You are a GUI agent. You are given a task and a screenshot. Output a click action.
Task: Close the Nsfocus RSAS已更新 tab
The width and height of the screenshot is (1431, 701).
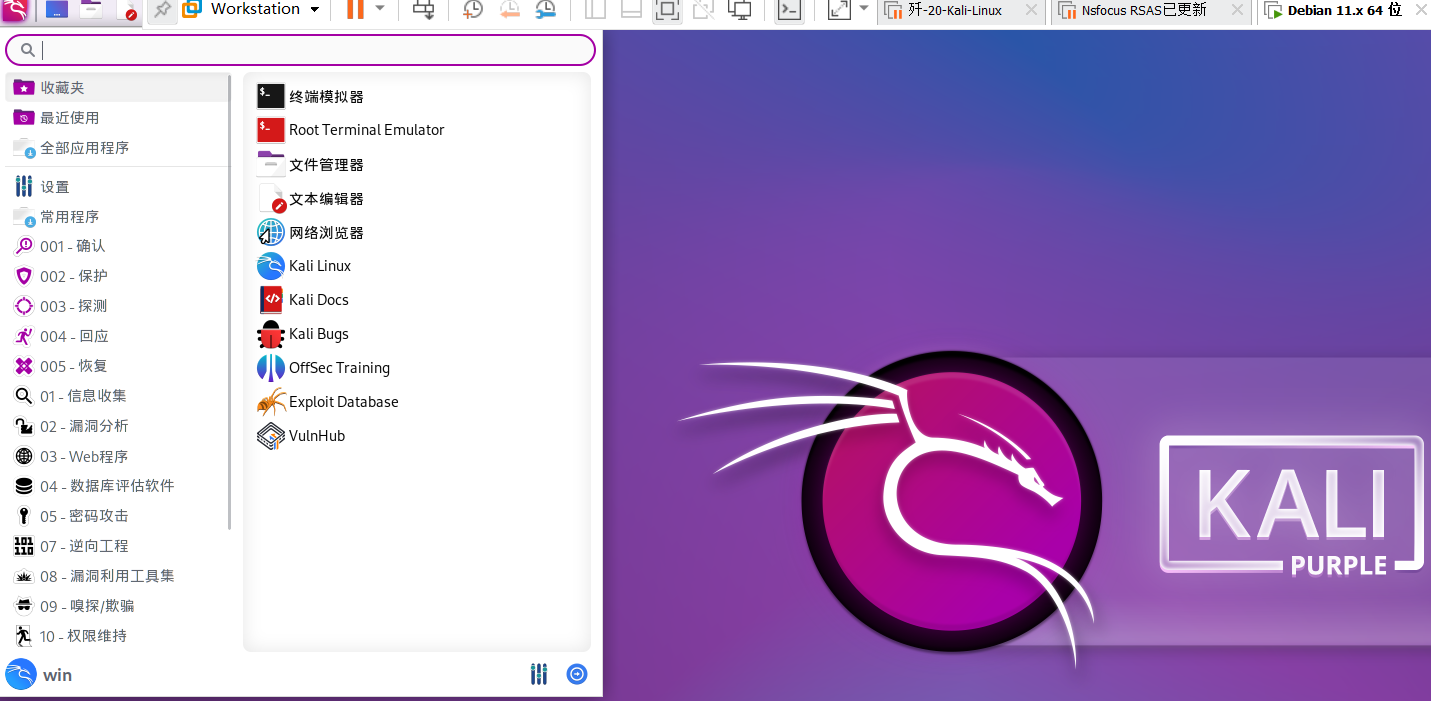1238,10
